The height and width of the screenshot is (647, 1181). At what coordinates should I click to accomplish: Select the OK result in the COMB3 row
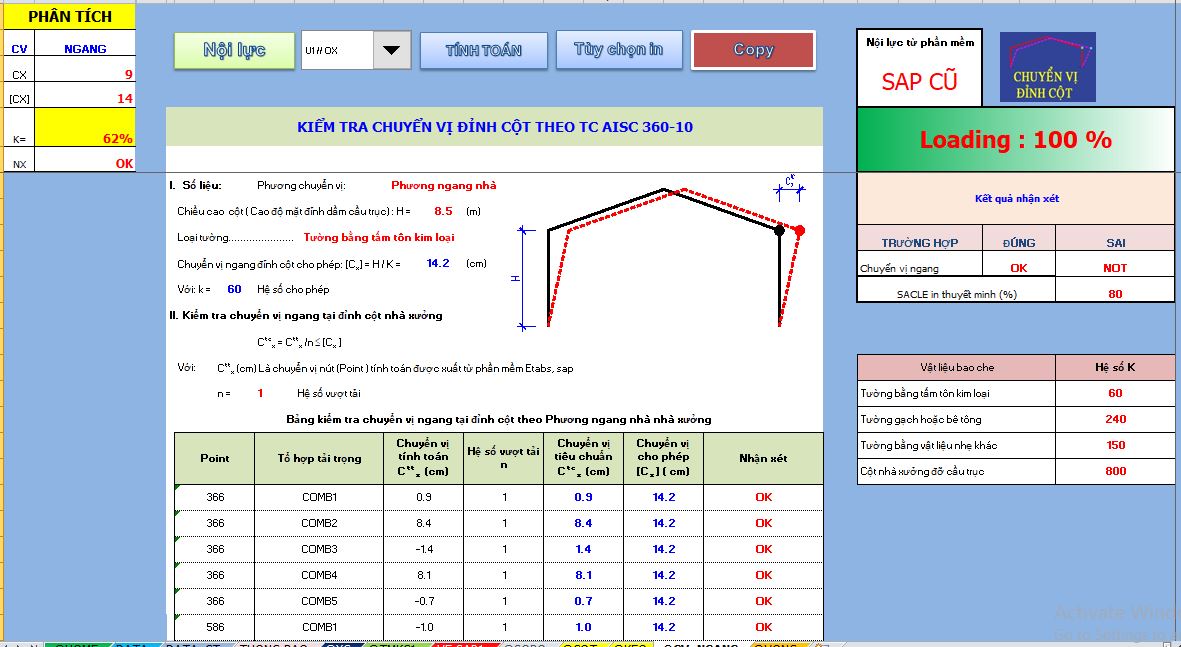763,549
